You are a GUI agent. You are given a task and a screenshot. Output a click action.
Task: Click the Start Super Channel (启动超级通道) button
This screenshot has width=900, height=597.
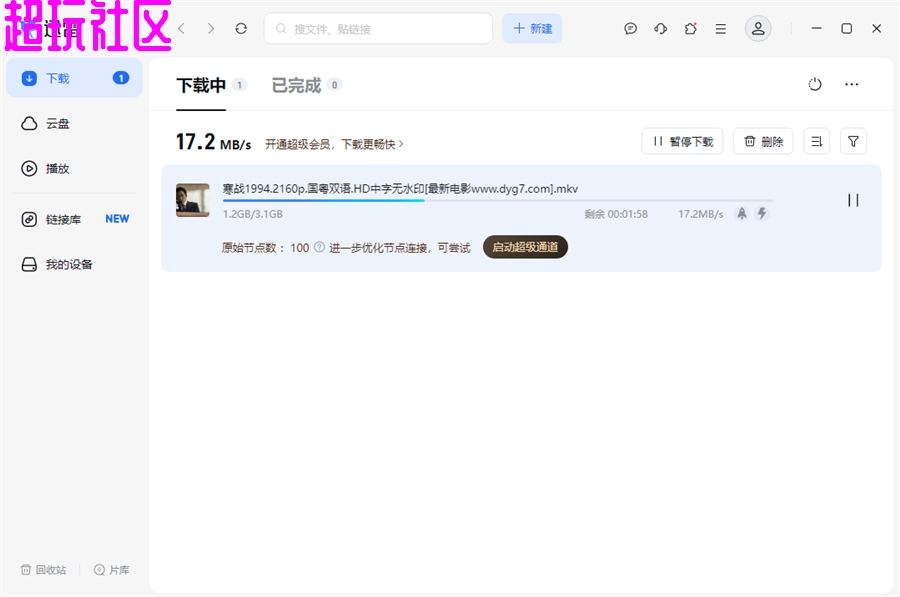525,247
